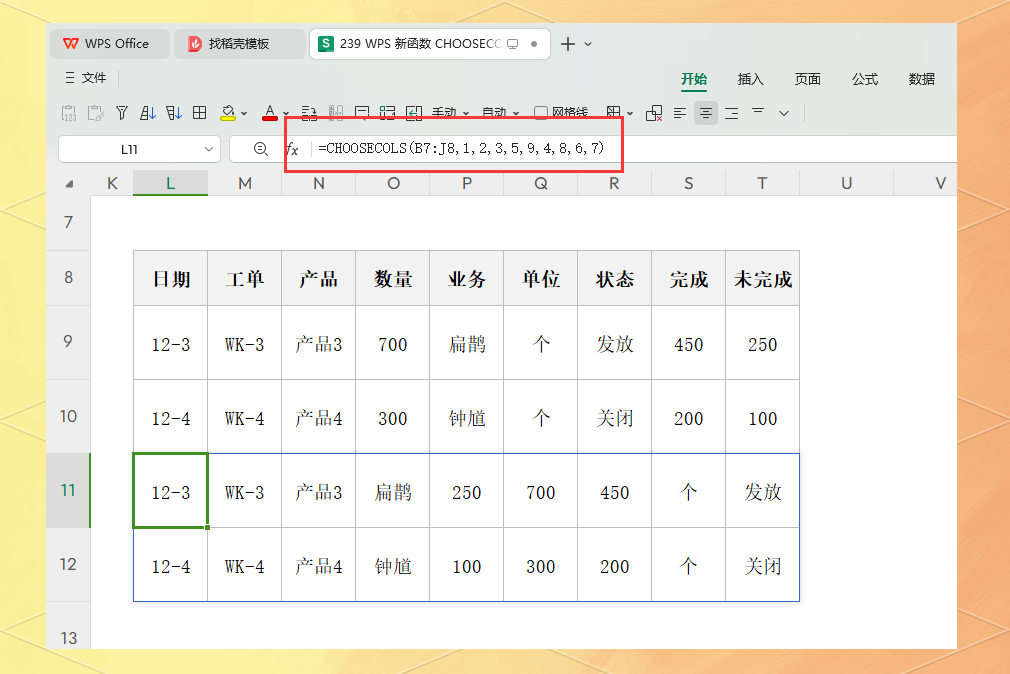Click the fill color bucket icon
Viewport: 1010px width, 674px height.
[227, 113]
